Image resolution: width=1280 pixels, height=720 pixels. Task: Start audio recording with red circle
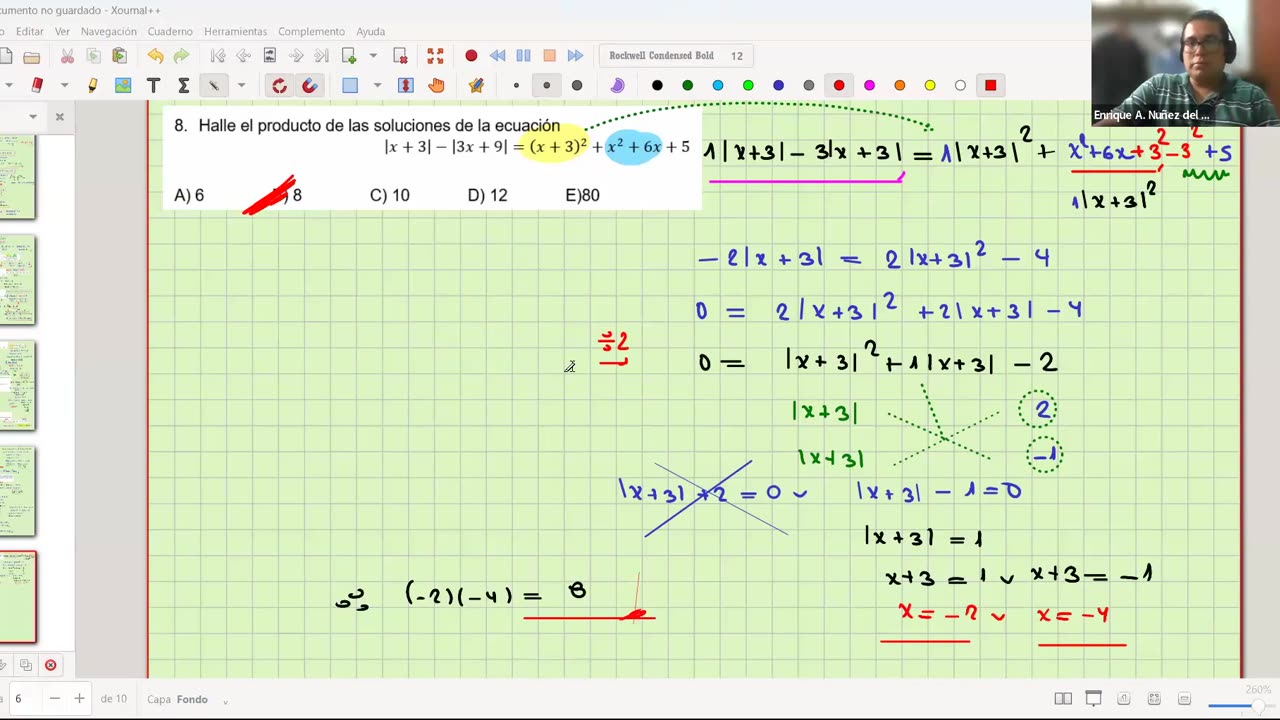click(471, 56)
